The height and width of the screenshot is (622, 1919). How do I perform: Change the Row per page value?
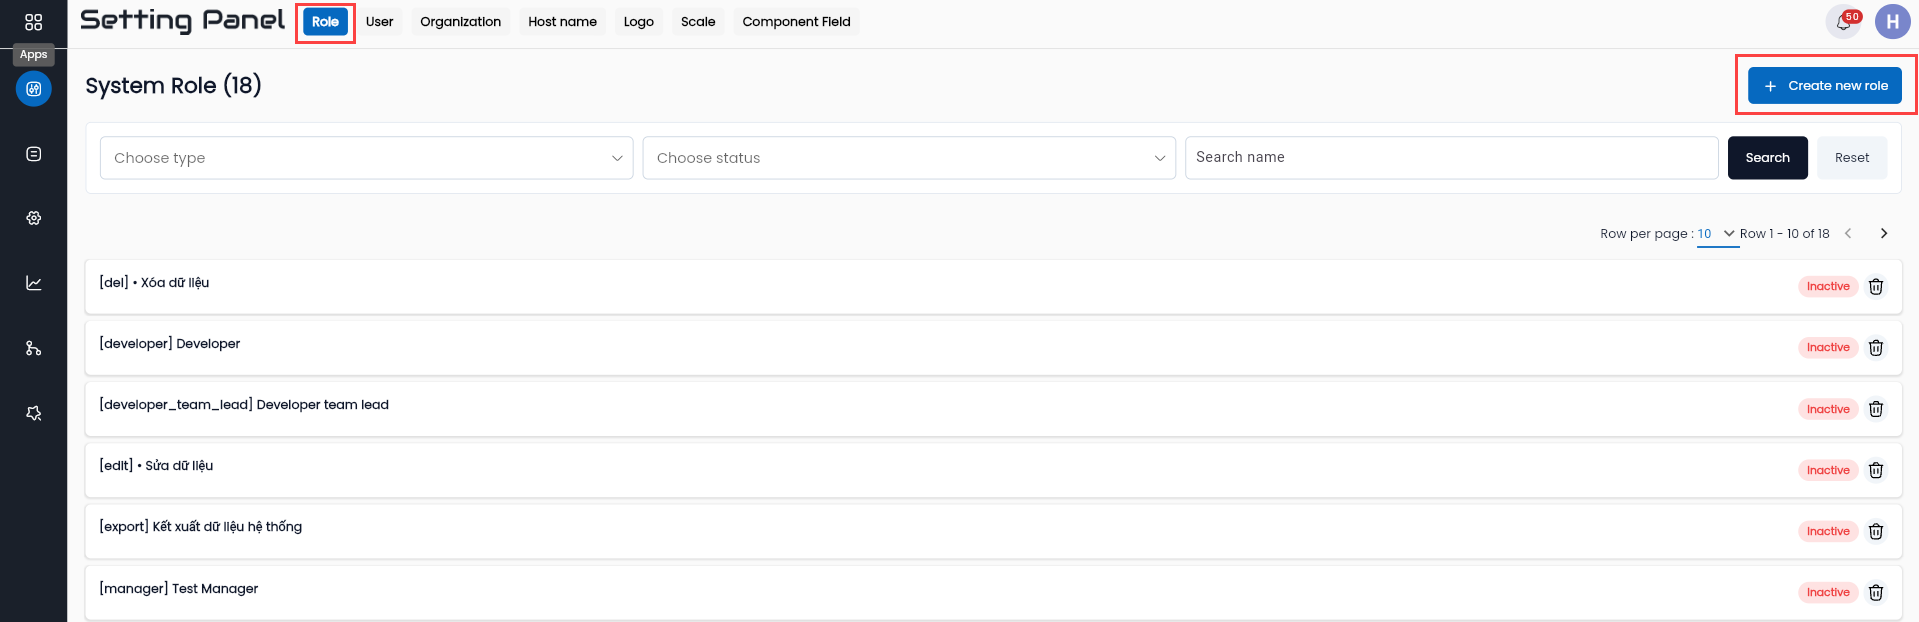[x=1717, y=234]
